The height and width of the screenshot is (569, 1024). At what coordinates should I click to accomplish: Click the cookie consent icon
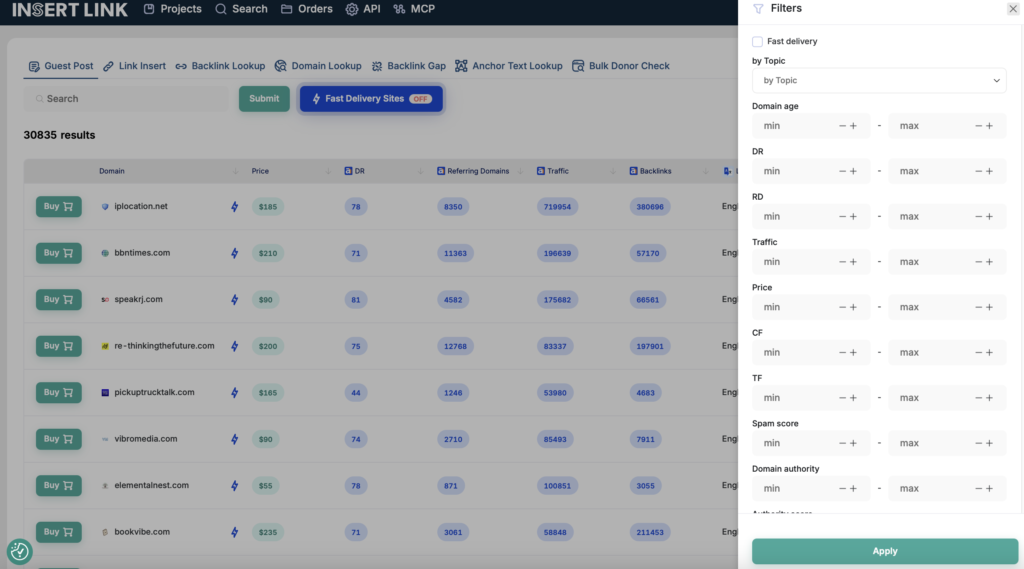(20, 551)
